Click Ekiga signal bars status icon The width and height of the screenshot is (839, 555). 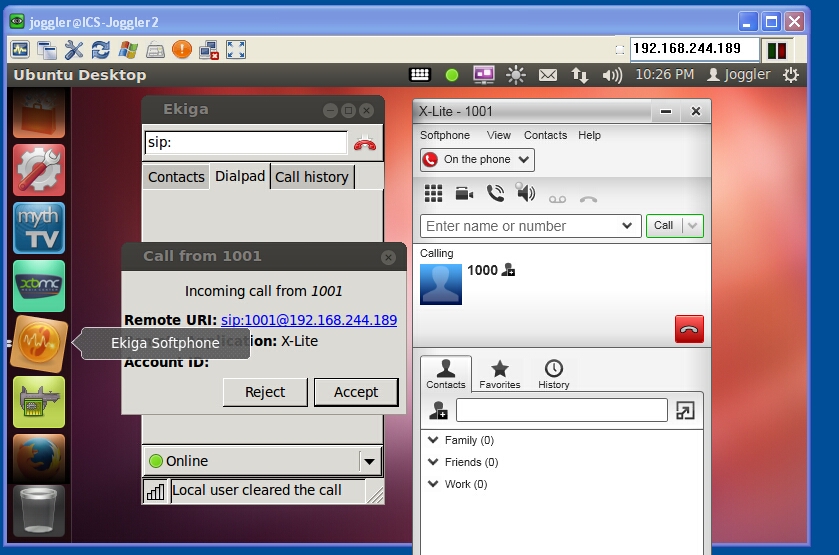coord(156,491)
